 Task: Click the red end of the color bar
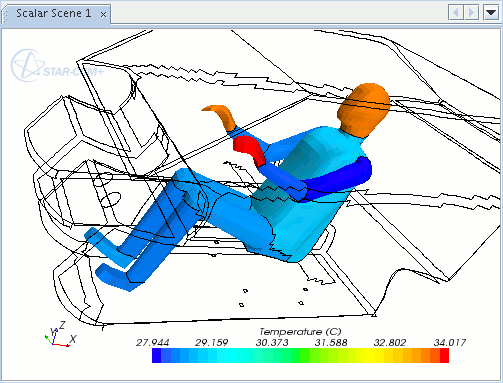click(444, 356)
